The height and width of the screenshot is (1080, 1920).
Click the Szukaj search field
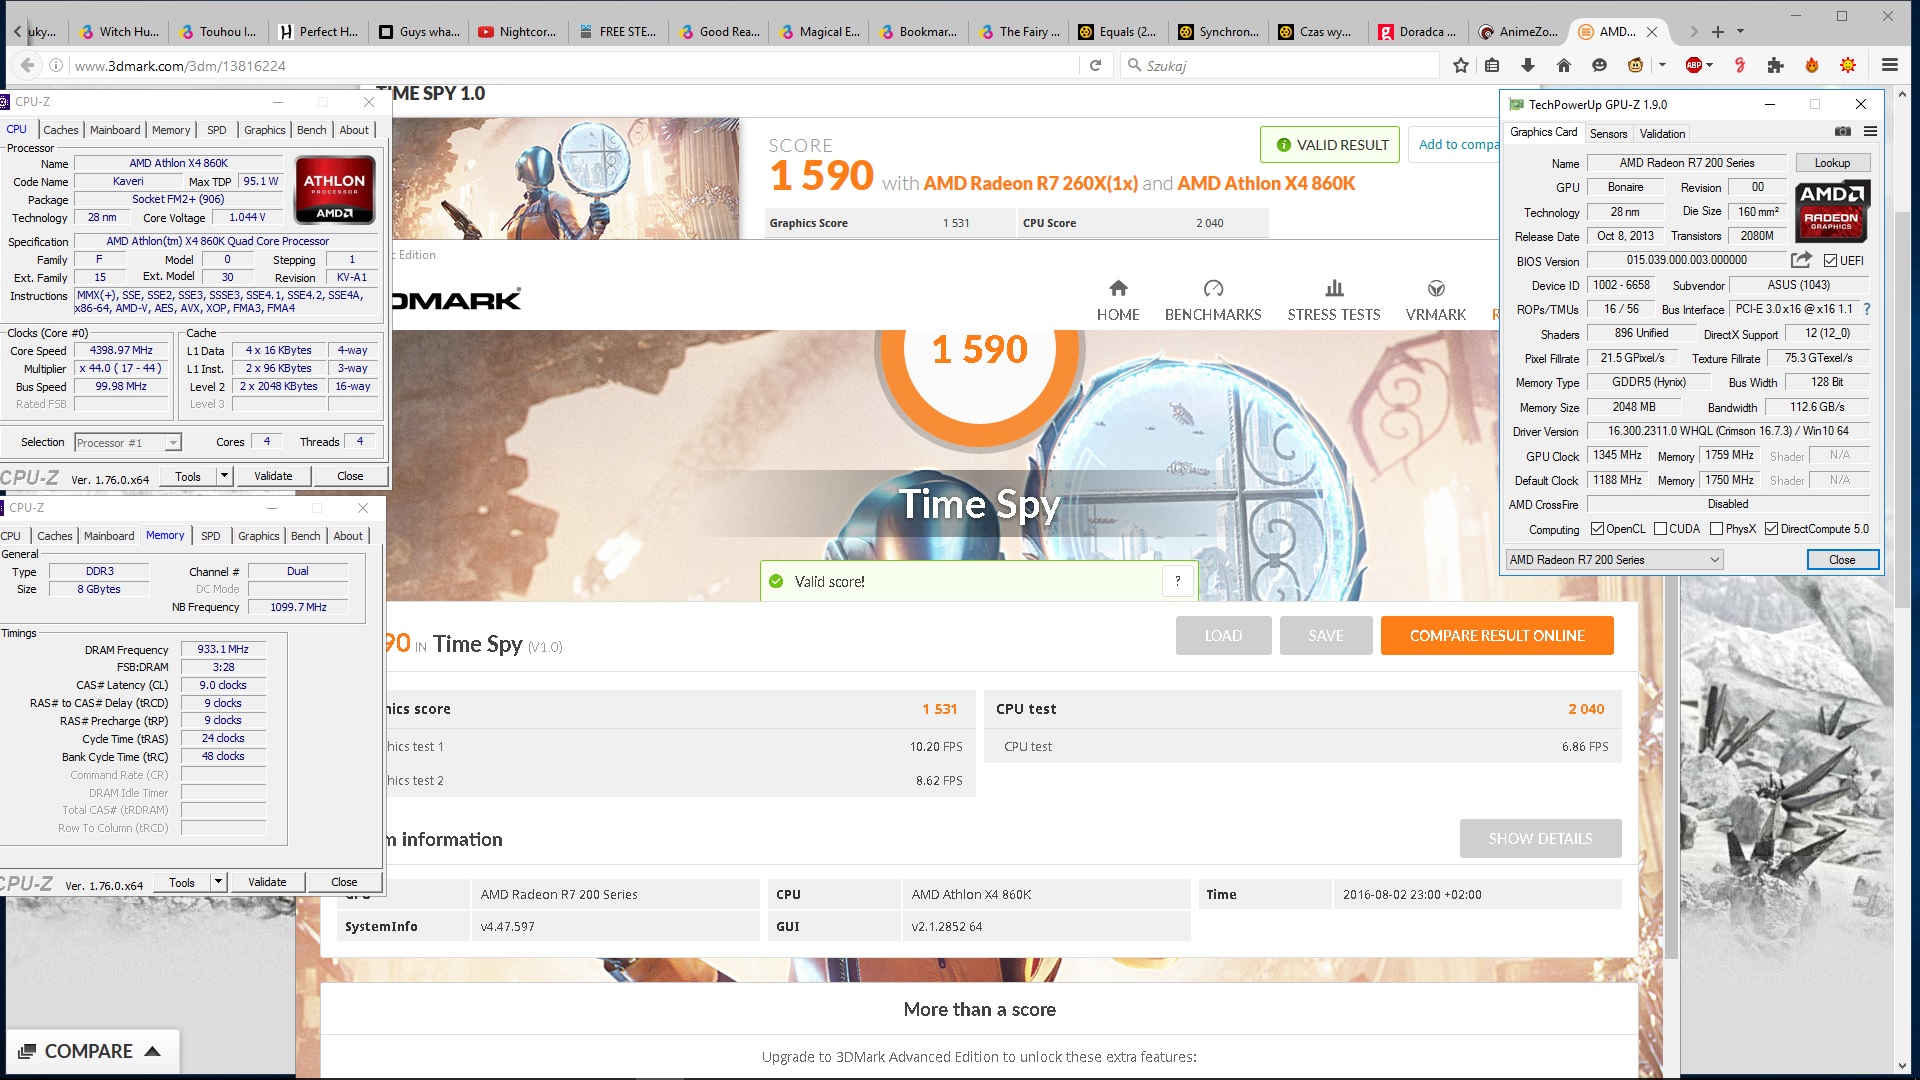pyautogui.click(x=1282, y=65)
